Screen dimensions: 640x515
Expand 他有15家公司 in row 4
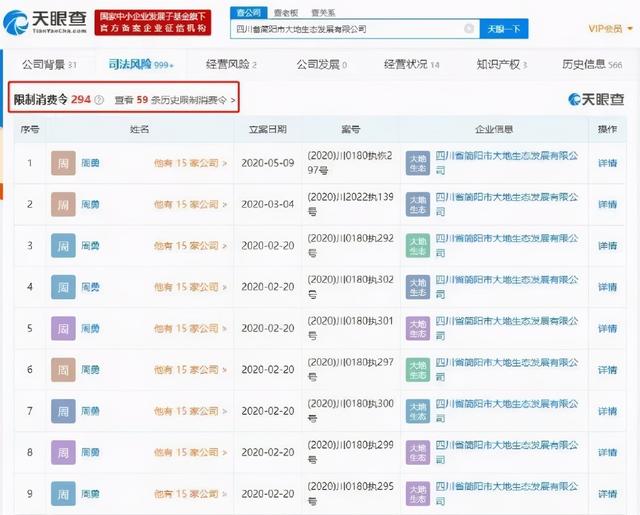pos(190,287)
